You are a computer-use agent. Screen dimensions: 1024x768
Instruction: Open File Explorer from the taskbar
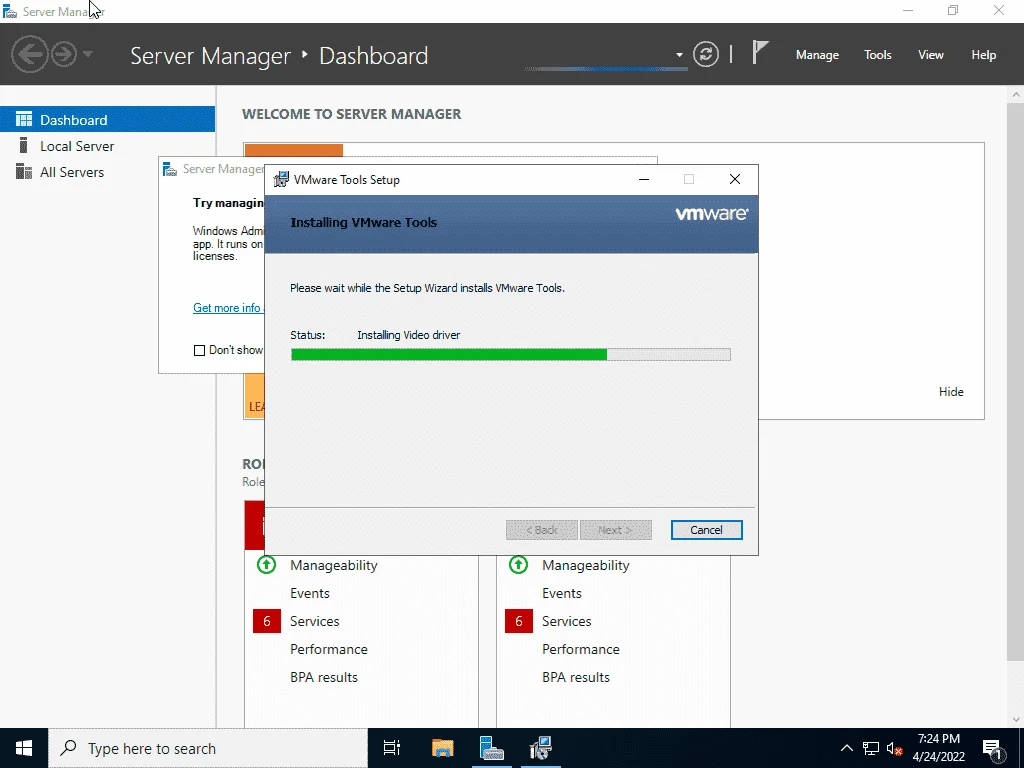pos(442,748)
